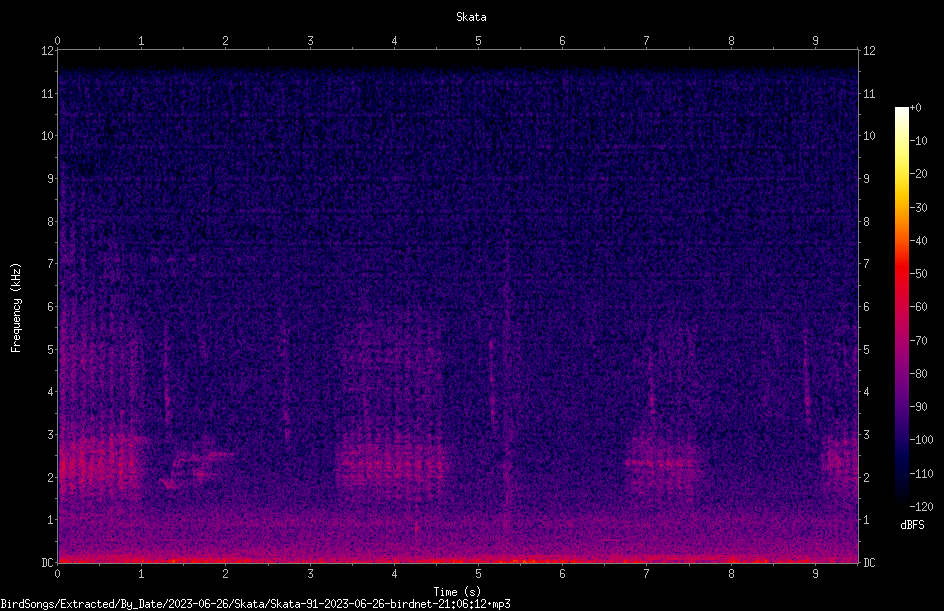This screenshot has height=611, width=944.
Task: Click the "-10" value on the color scale
Action: pyautogui.click(x=918, y=141)
